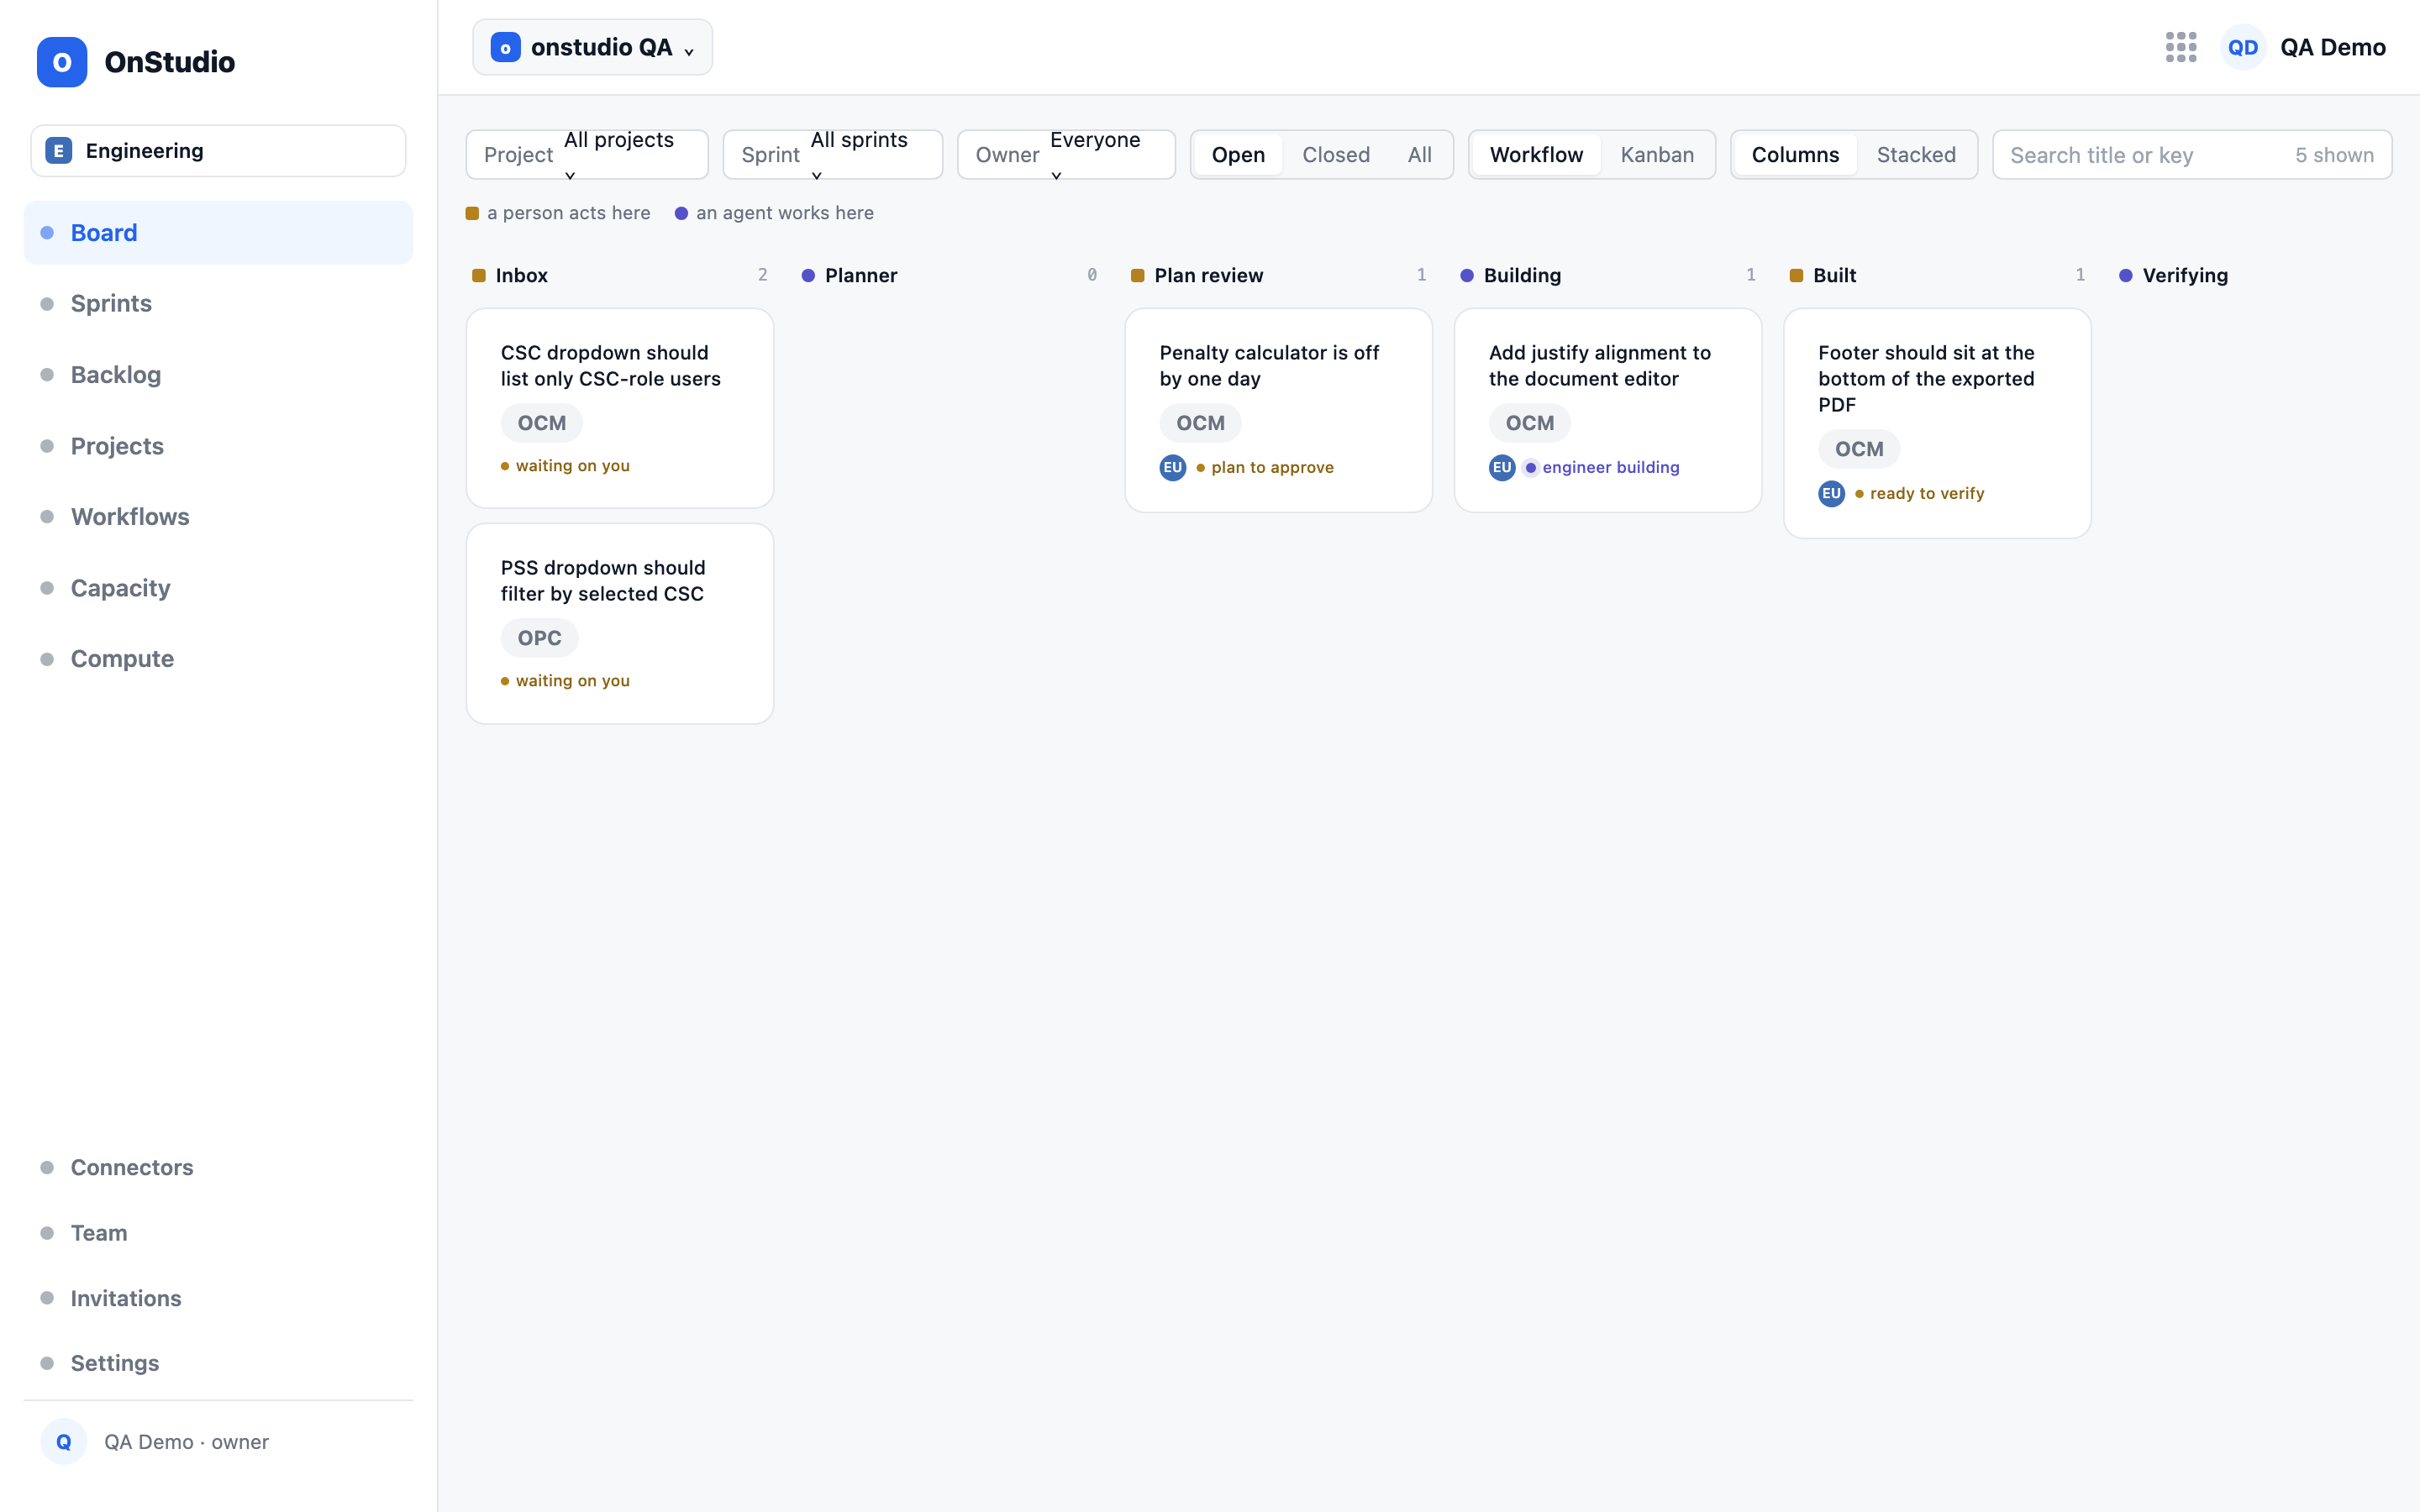Click the Engineering E badge icon

[58, 151]
